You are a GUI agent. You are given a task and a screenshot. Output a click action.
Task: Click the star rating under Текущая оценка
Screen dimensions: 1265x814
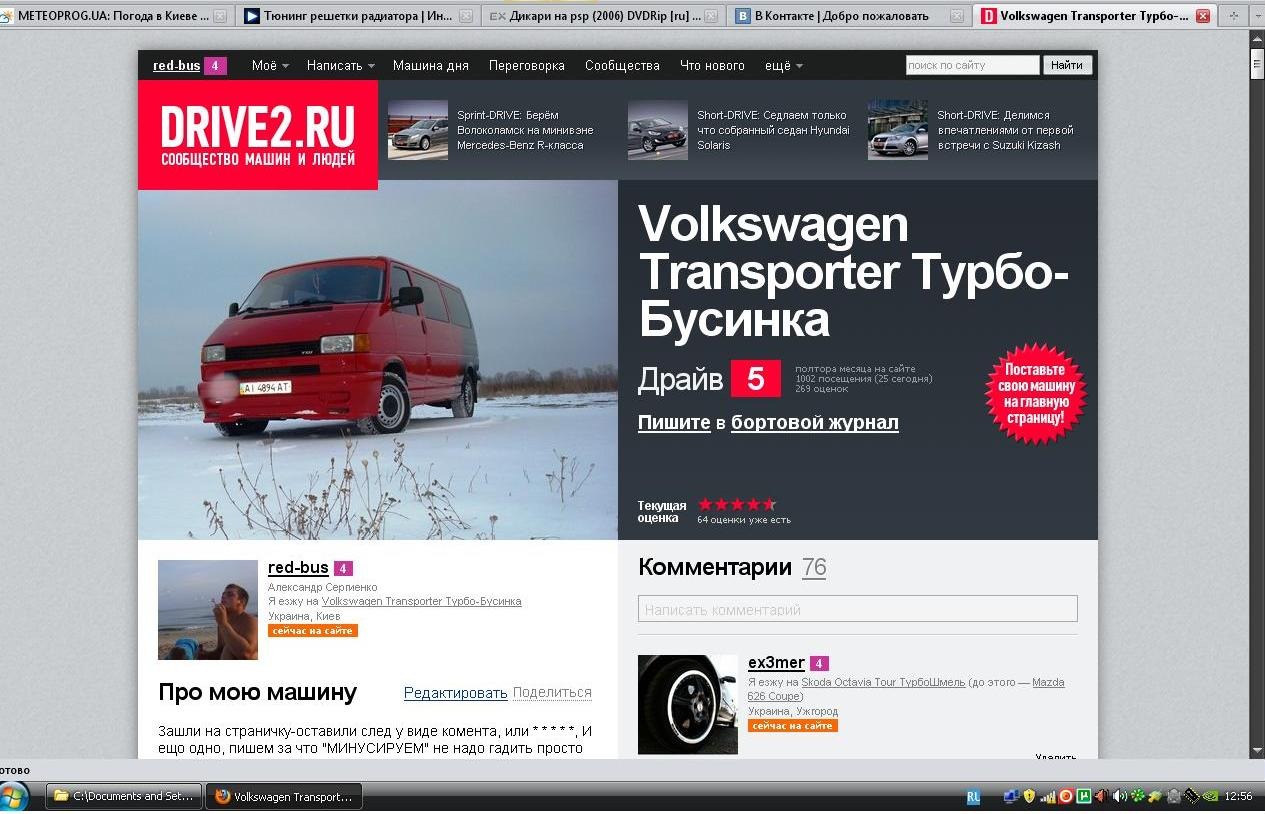[737, 504]
